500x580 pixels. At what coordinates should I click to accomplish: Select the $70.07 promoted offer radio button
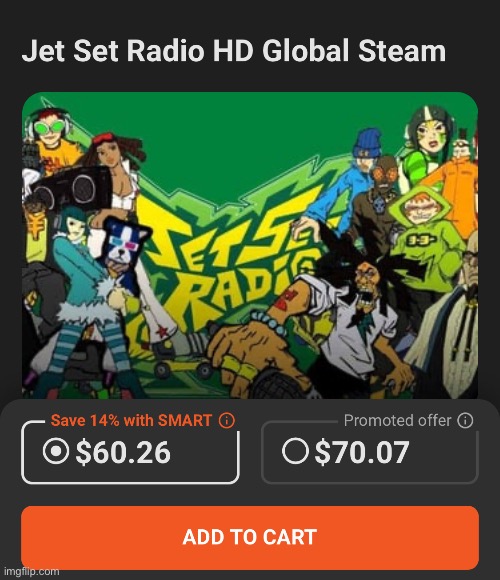[295, 451]
